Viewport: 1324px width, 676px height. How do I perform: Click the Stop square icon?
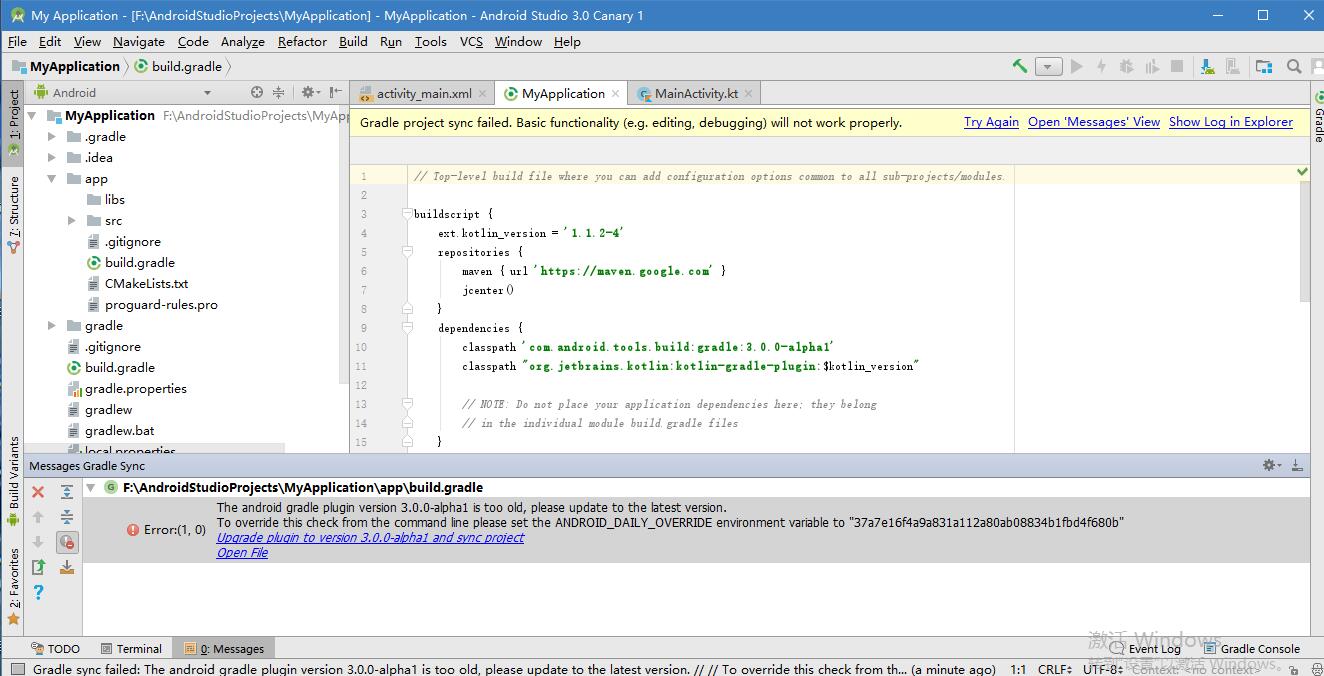(1178, 67)
